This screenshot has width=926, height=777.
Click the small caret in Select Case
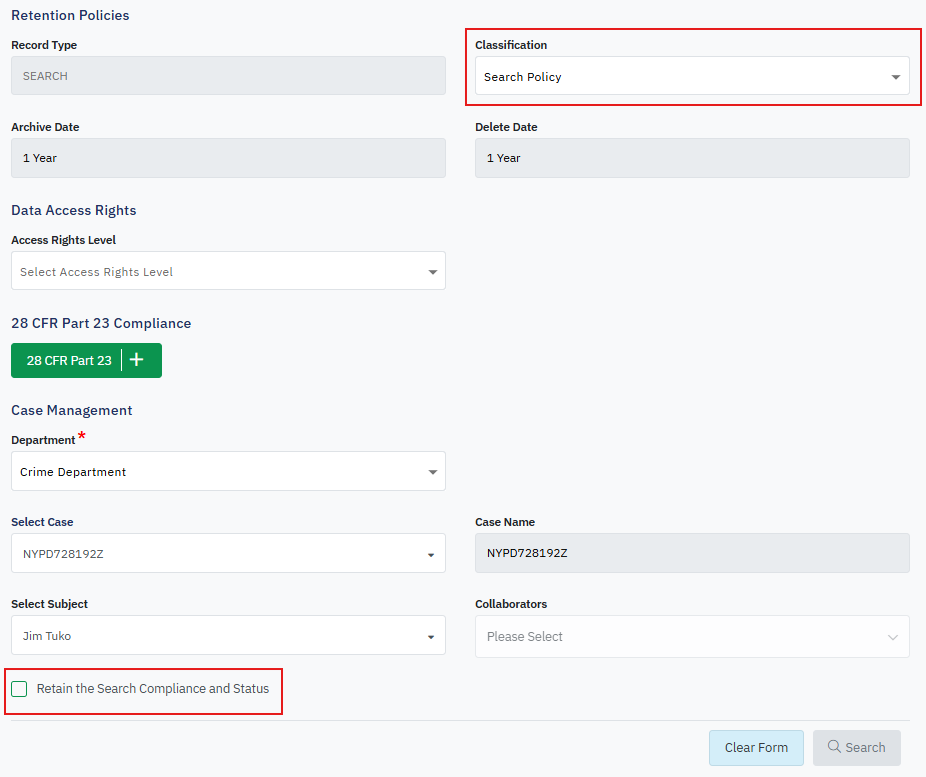click(x=431, y=554)
